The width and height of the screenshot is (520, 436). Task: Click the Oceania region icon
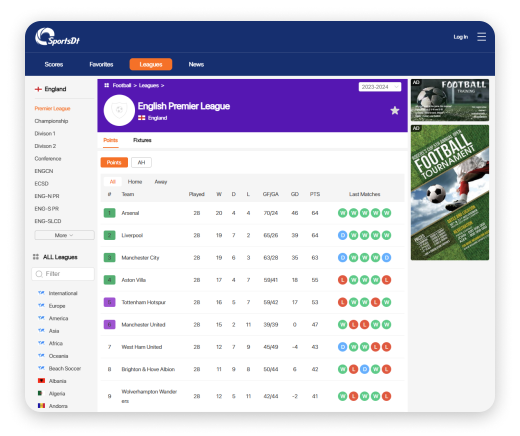coord(41,355)
